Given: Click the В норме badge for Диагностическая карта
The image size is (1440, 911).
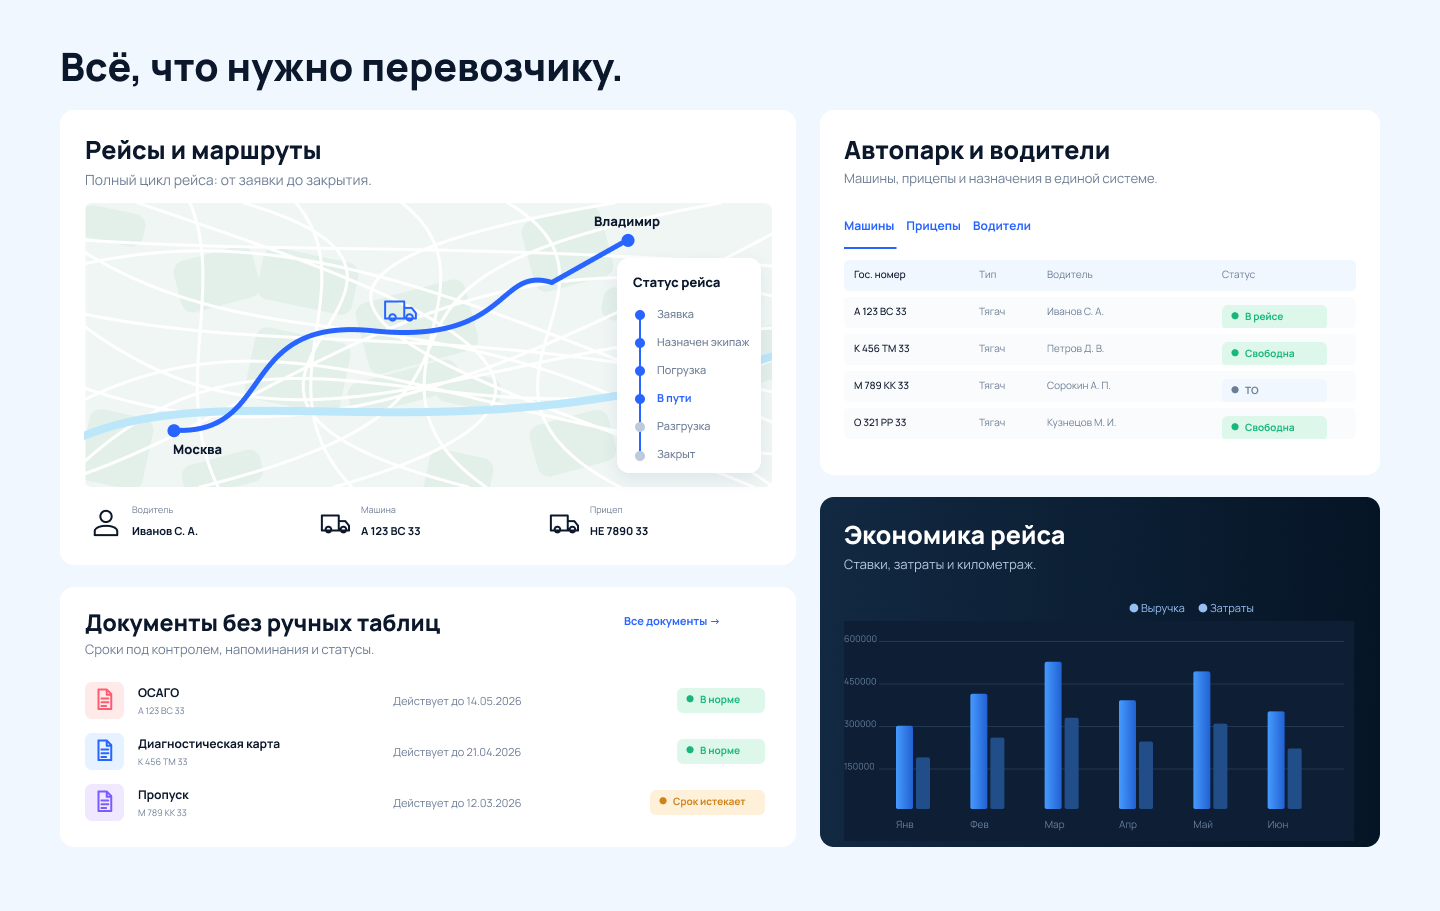Looking at the screenshot, I should point(721,751).
